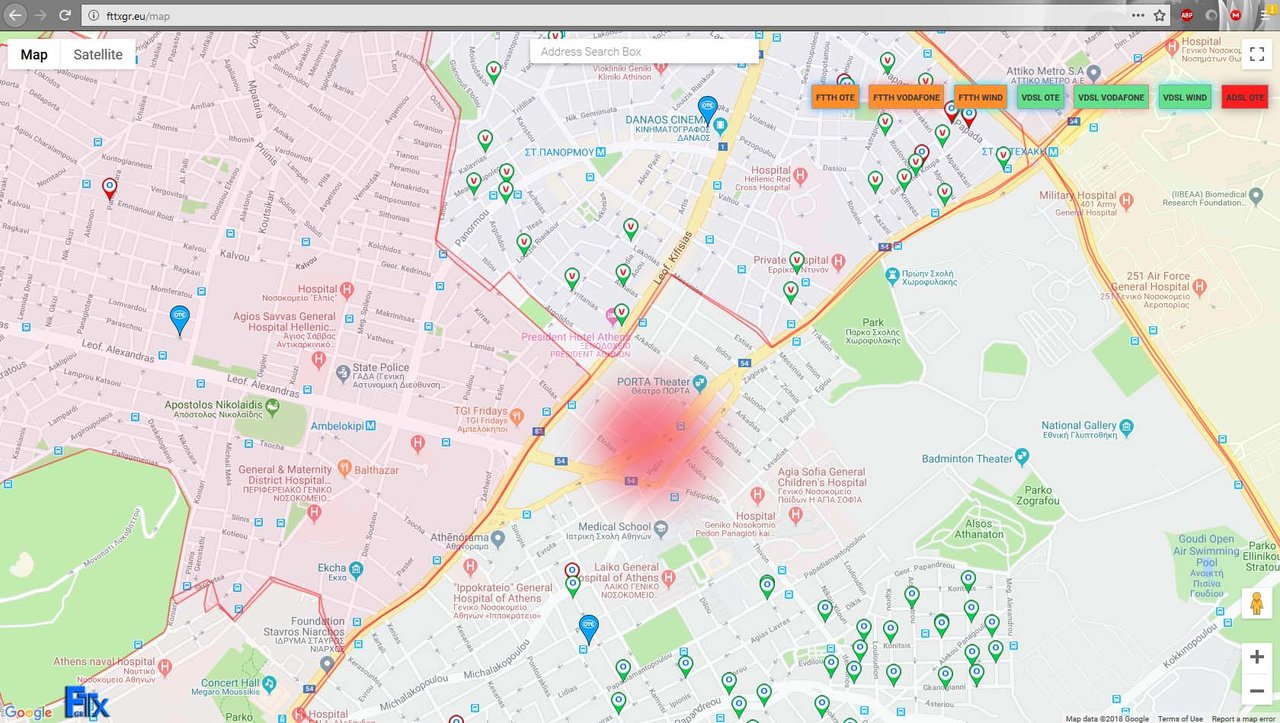Switch to Satellite map view
Screen dimensions: 1280x723
98,54
